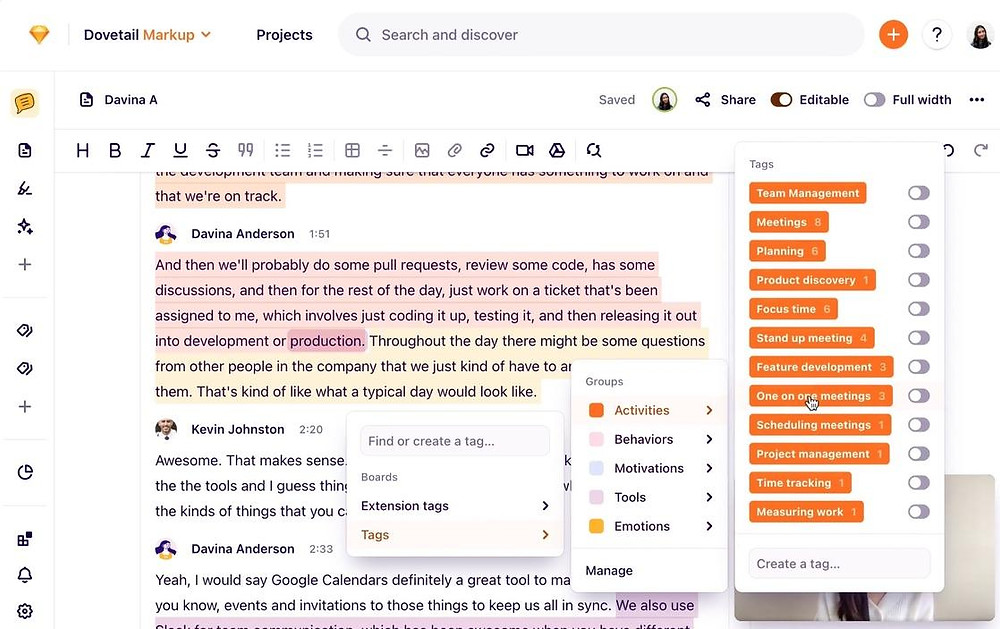
Task: Open the help question mark icon
Action: click(936, 34)
